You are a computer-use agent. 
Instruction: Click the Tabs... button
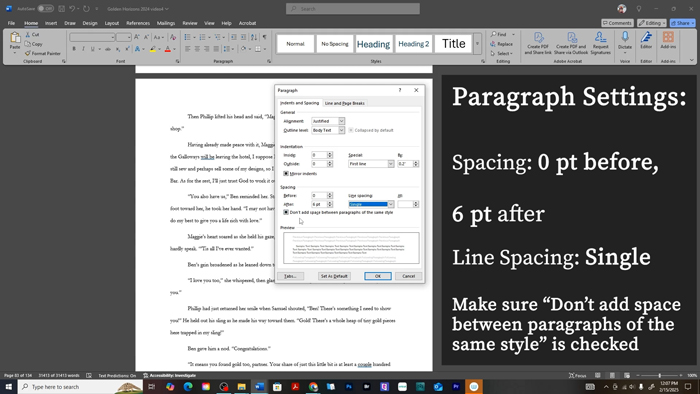[290, 276]
